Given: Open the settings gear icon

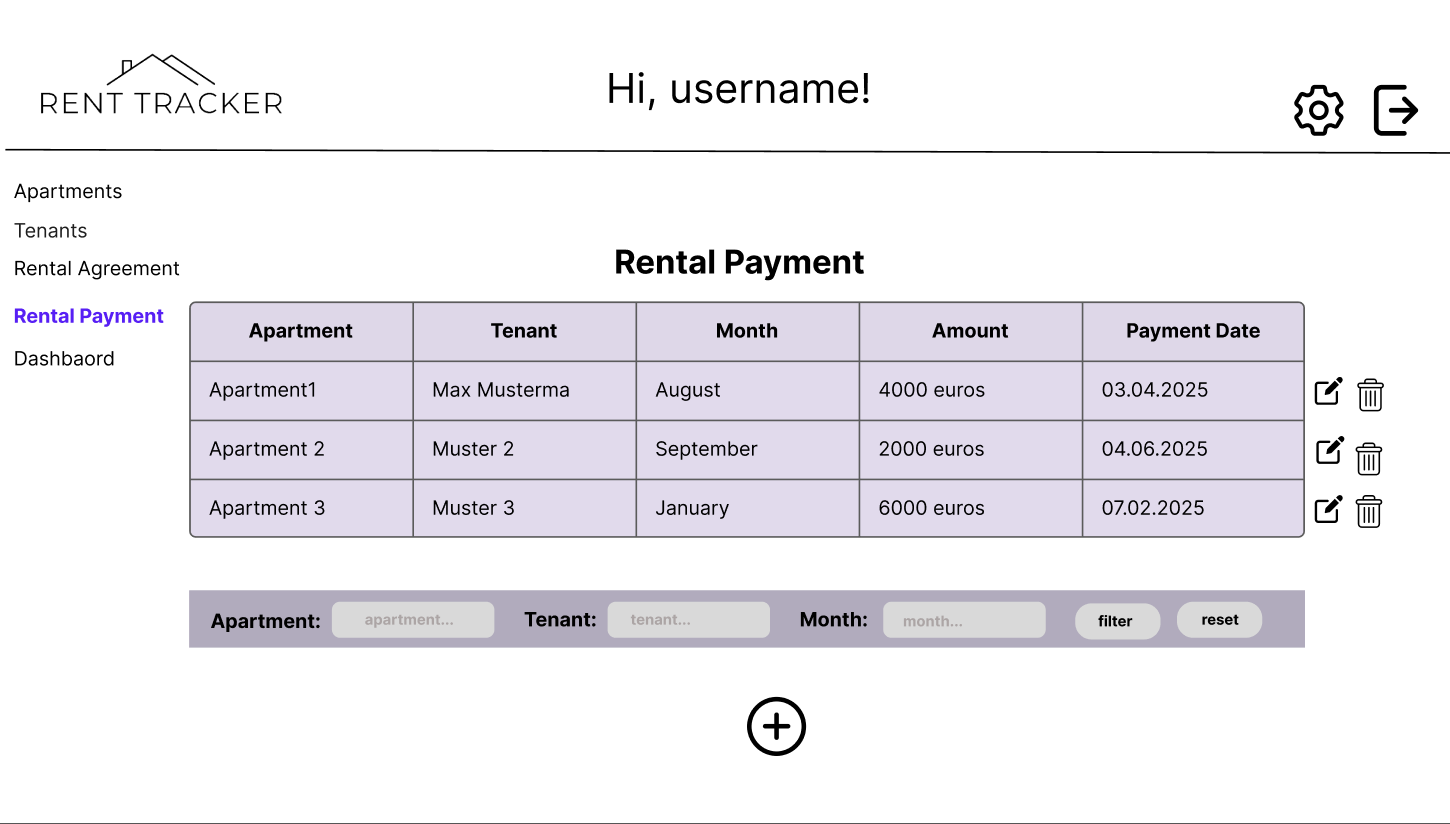Looking at the screenshot, I should tap(1318, 110).
